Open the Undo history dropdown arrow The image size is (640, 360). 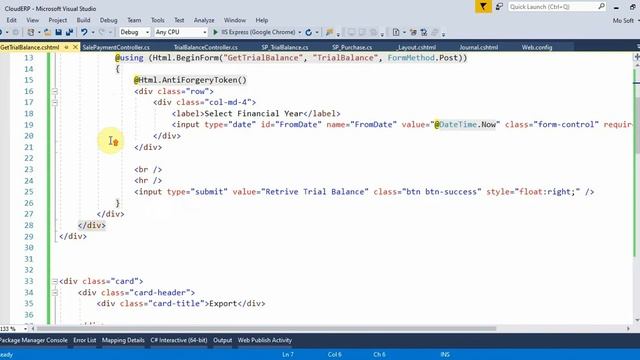(93, 32)
